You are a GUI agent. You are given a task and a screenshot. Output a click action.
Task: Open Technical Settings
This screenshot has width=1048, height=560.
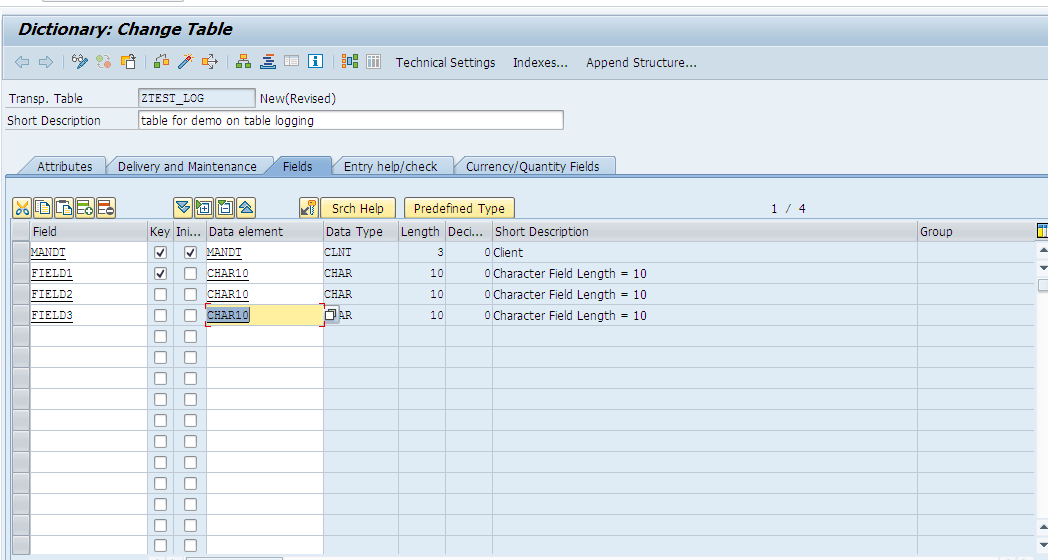coord(445,62)
